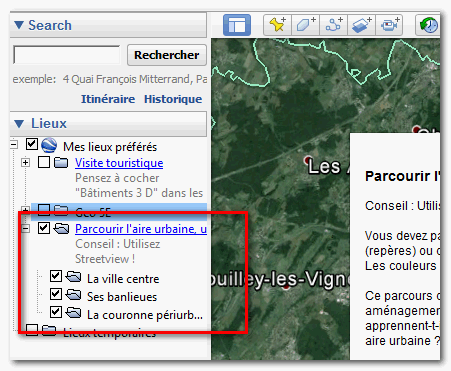Uncheck Mes lieux préférés checkbox
This screenshot has width=451, height=371.
pos(32,144)
